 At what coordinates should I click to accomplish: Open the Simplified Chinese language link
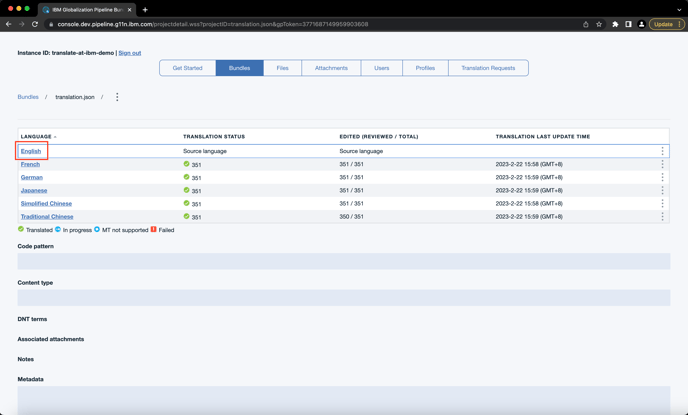click(x=46, y=204)
